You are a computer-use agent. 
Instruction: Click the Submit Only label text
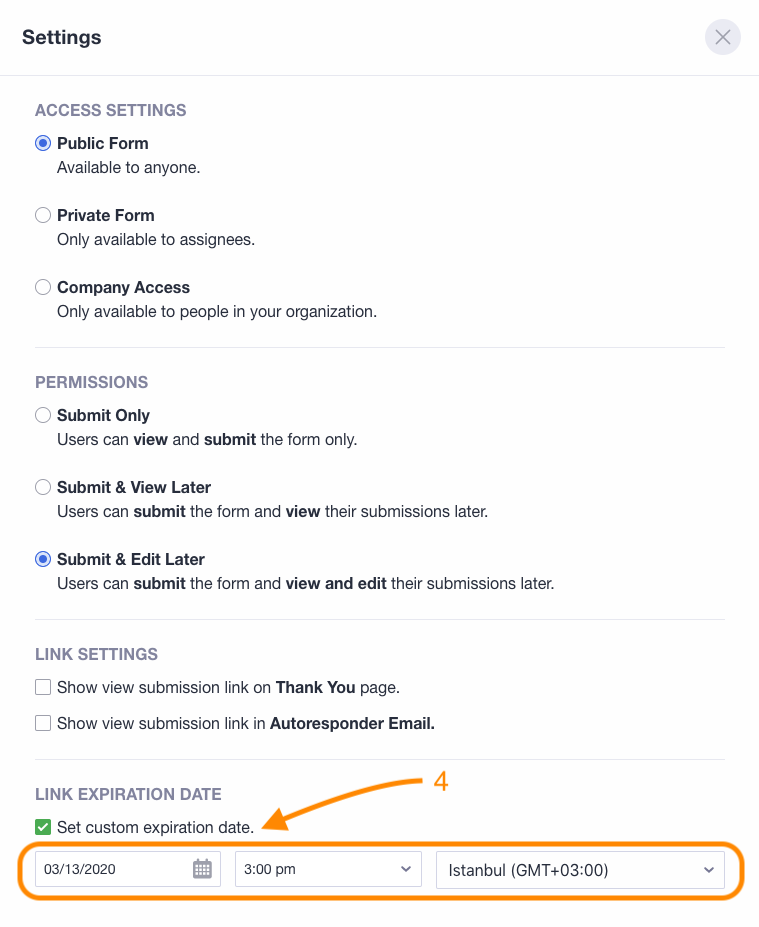coord(103,415)
